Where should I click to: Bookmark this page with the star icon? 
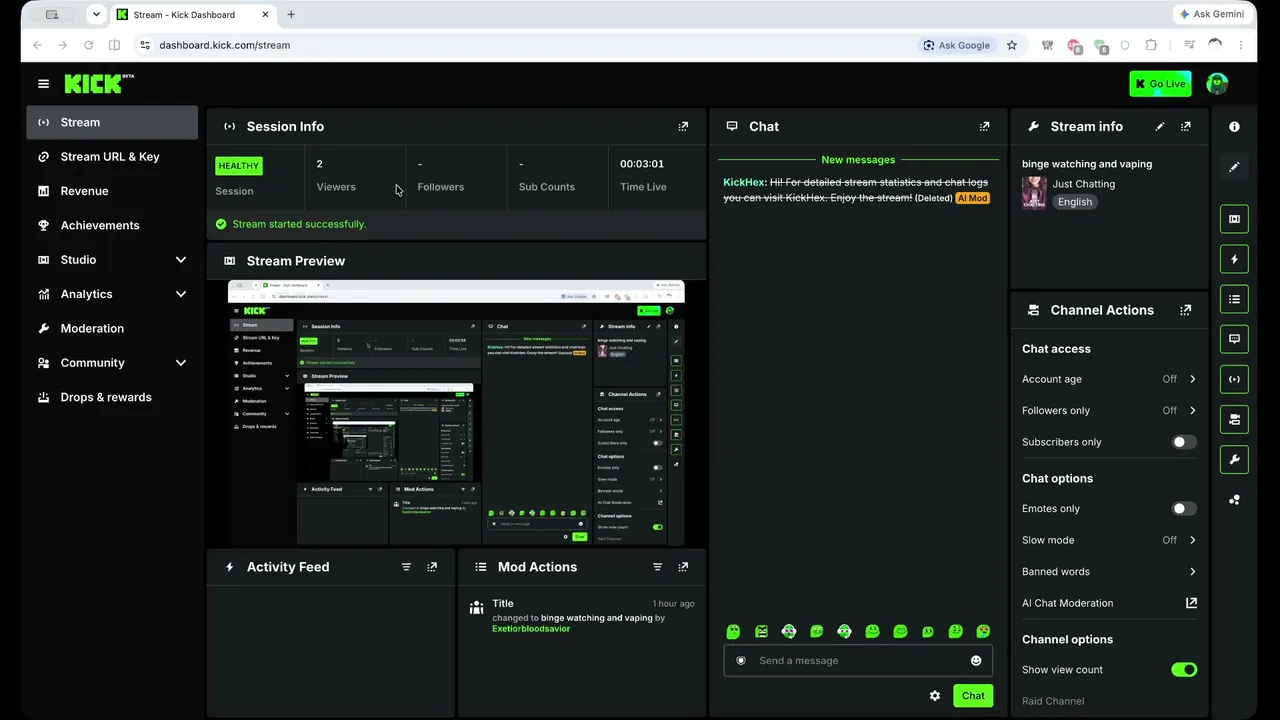pyautogui.click(x=1012, y=45)
